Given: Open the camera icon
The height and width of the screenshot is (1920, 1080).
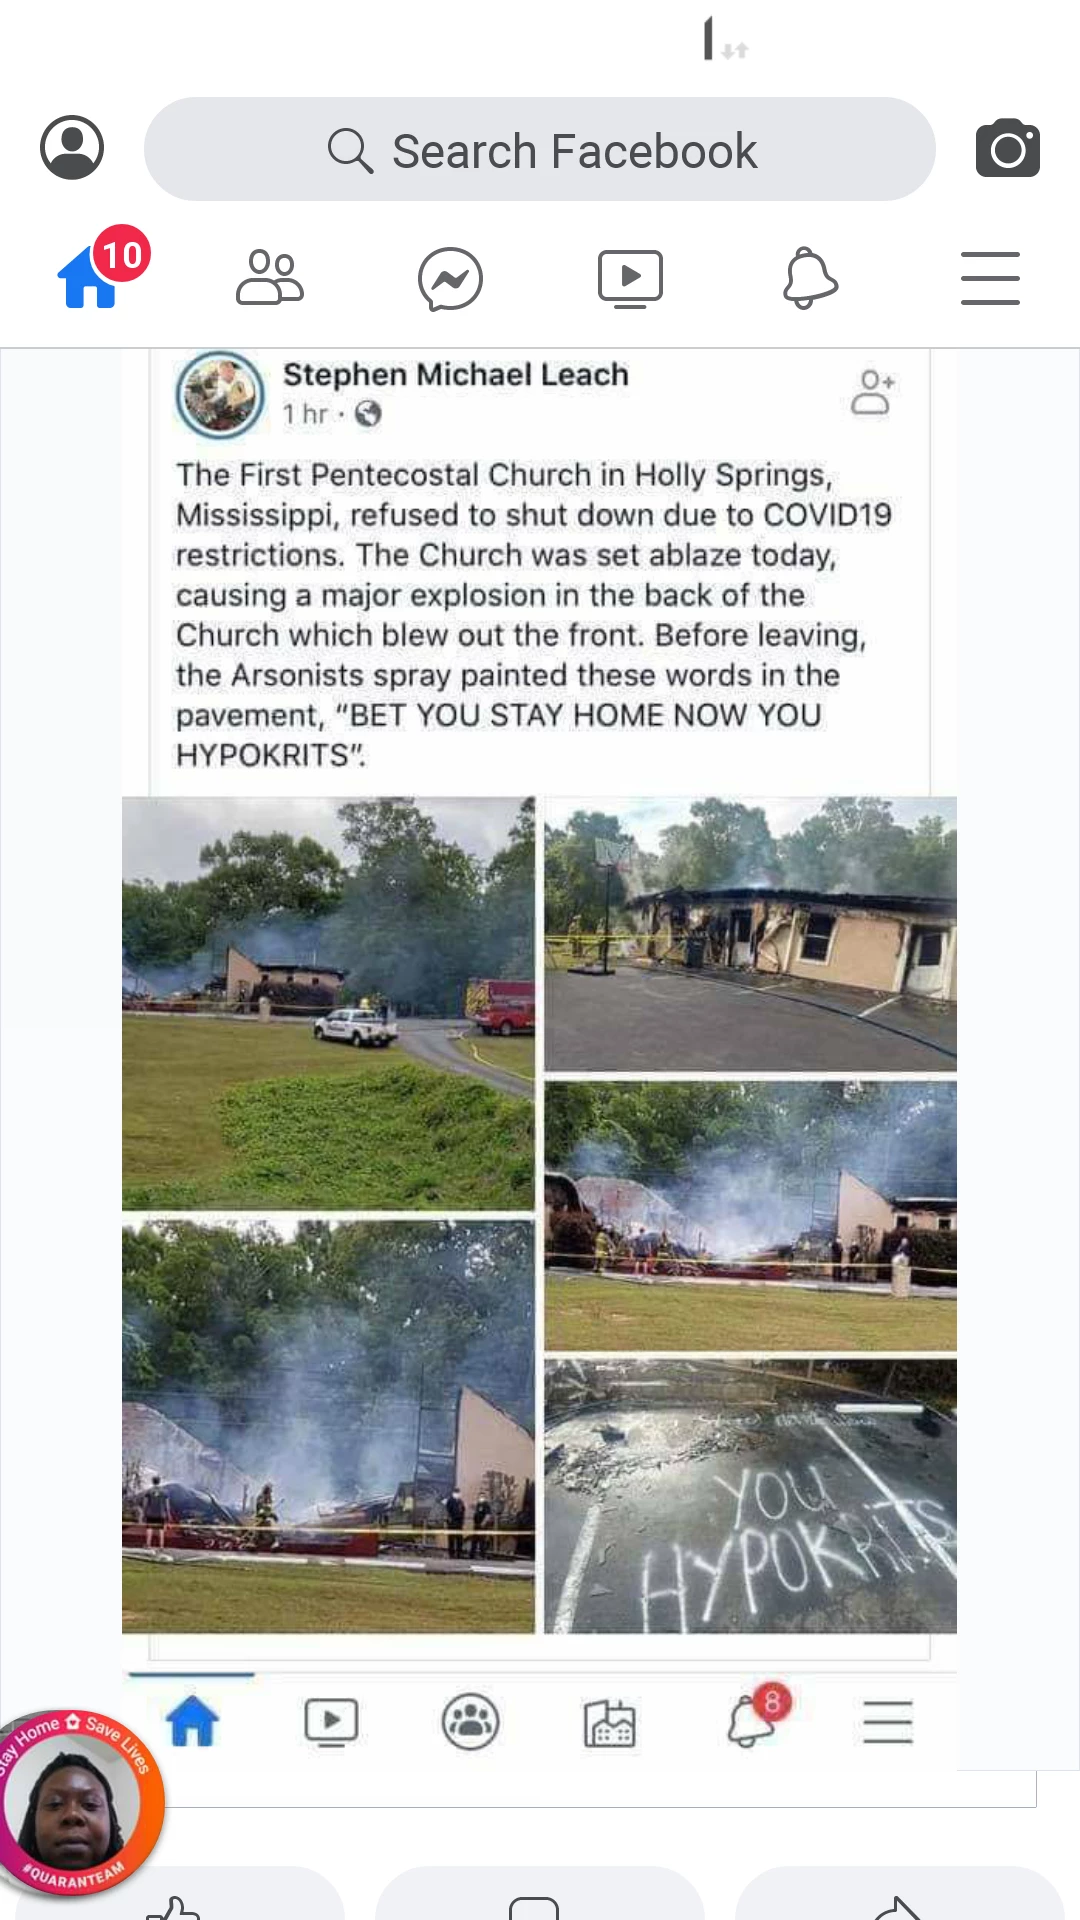Looking at the screenshot, I should click(x=1008, y=148).
